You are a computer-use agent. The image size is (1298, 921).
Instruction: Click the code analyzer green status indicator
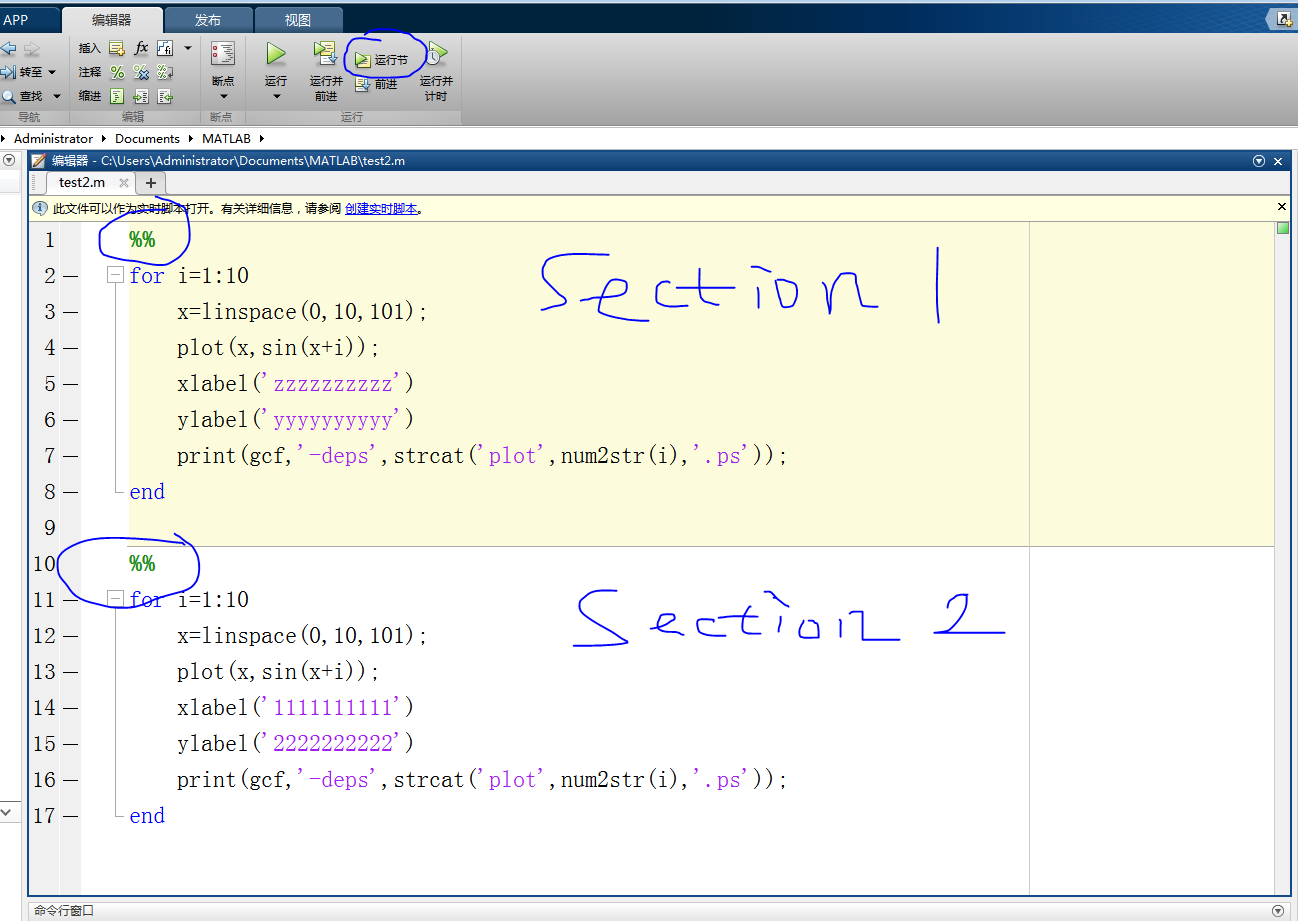(1283, 228)
